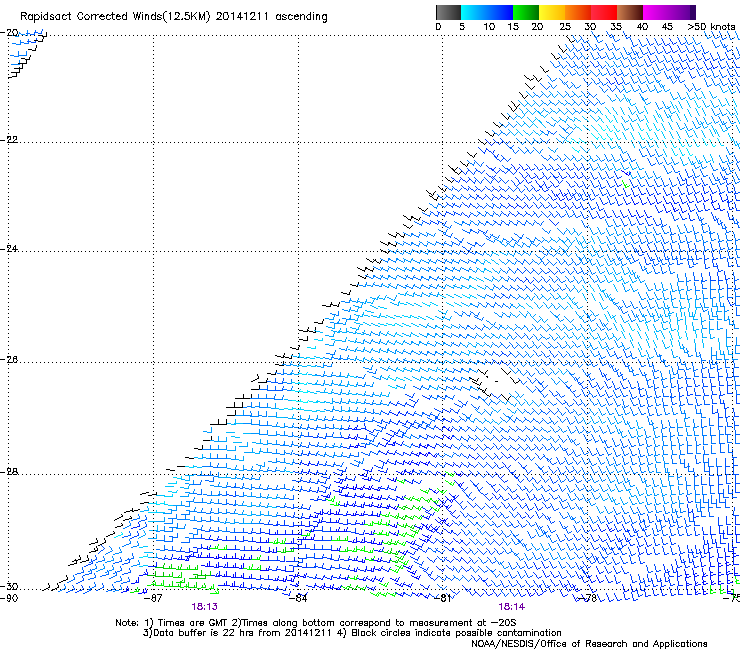The height and width of the screenshot is (650, 740).
Task: Click the latitude label '-20'
Action: pyautogui.click(x=9, y=33)
